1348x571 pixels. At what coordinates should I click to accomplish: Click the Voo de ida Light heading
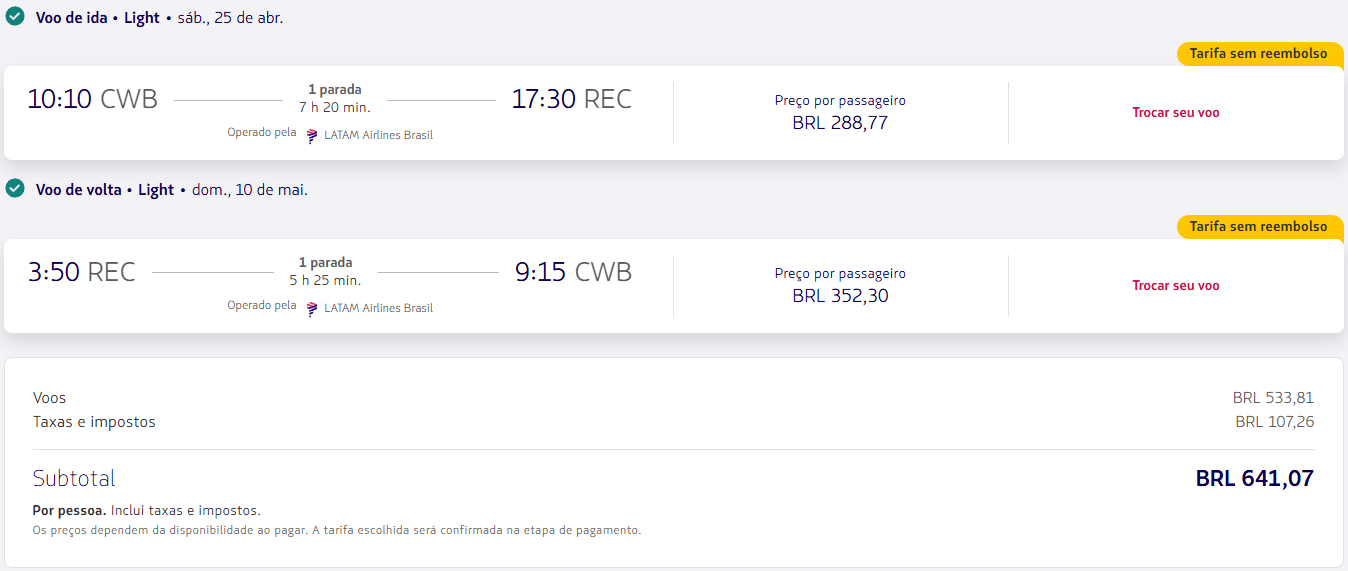coord(98,18)
